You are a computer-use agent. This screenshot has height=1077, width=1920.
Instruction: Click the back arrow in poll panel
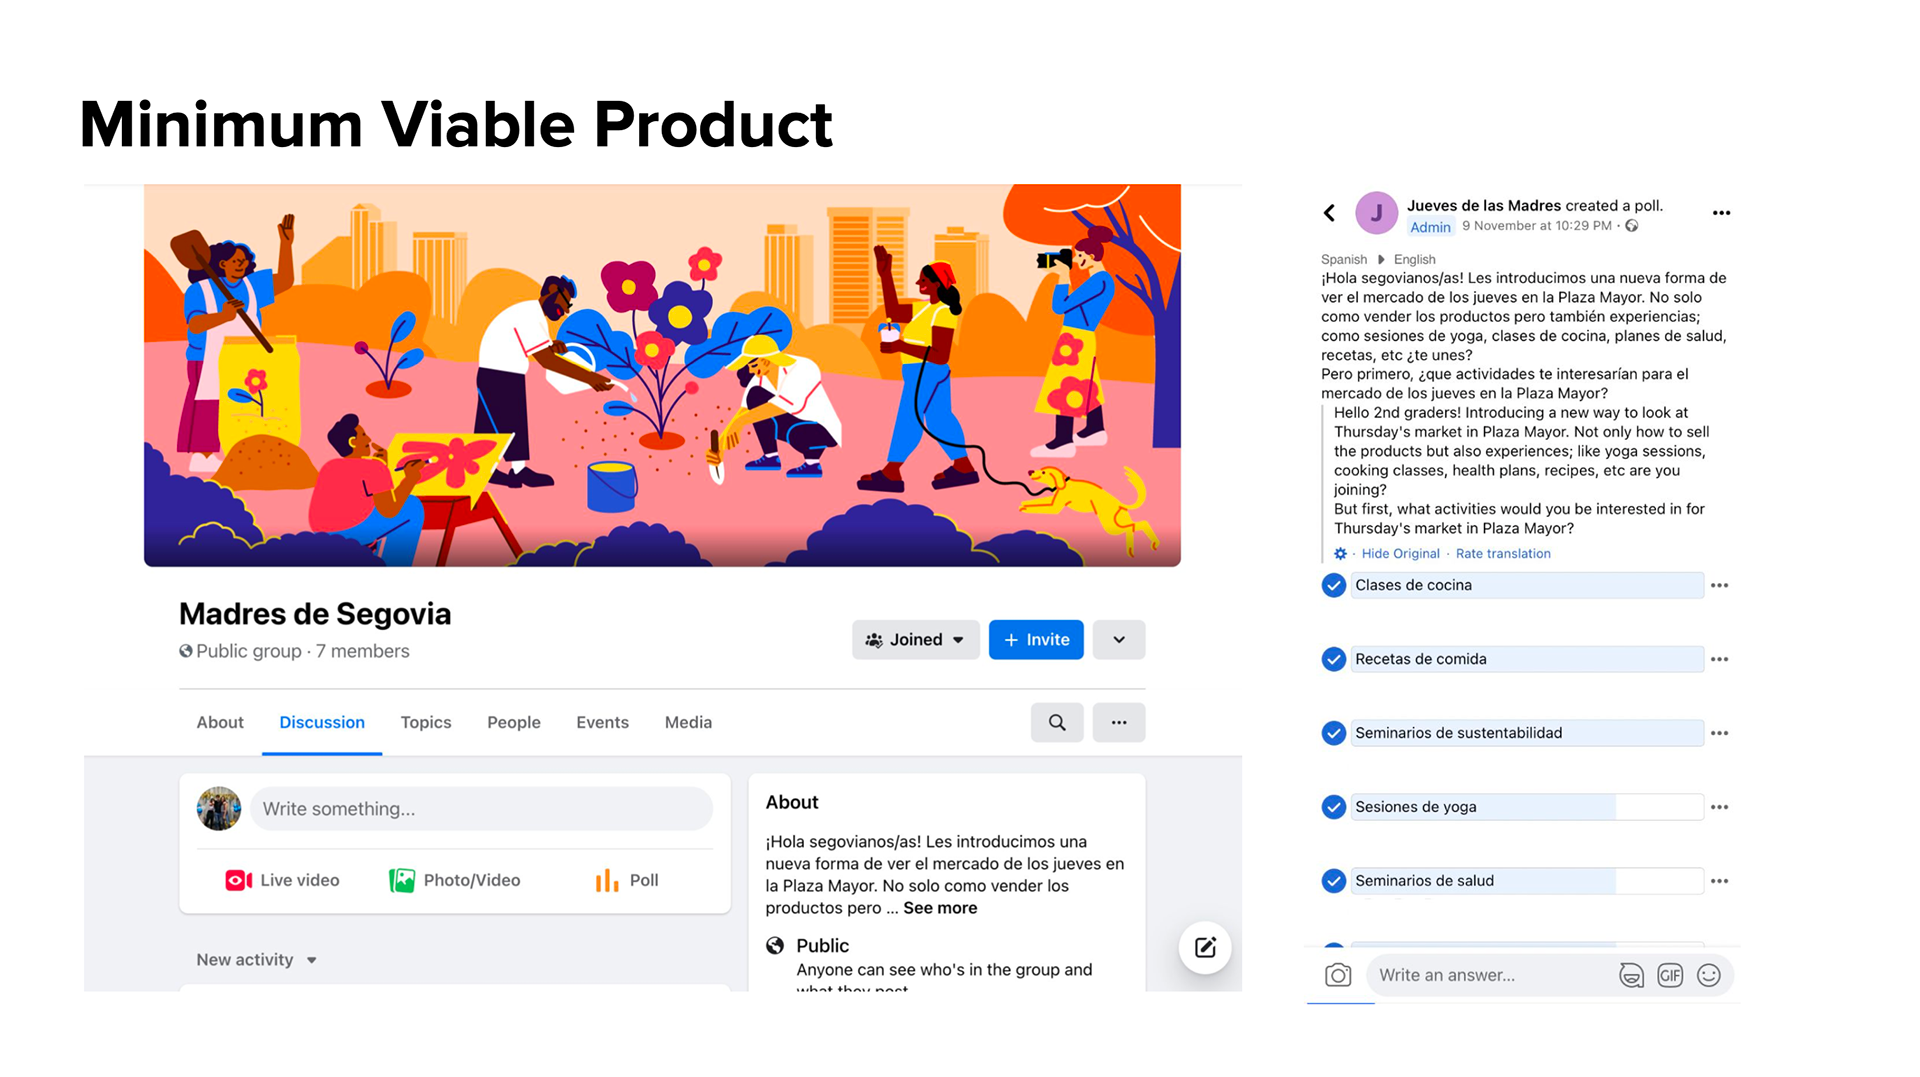pos(1329,213)
